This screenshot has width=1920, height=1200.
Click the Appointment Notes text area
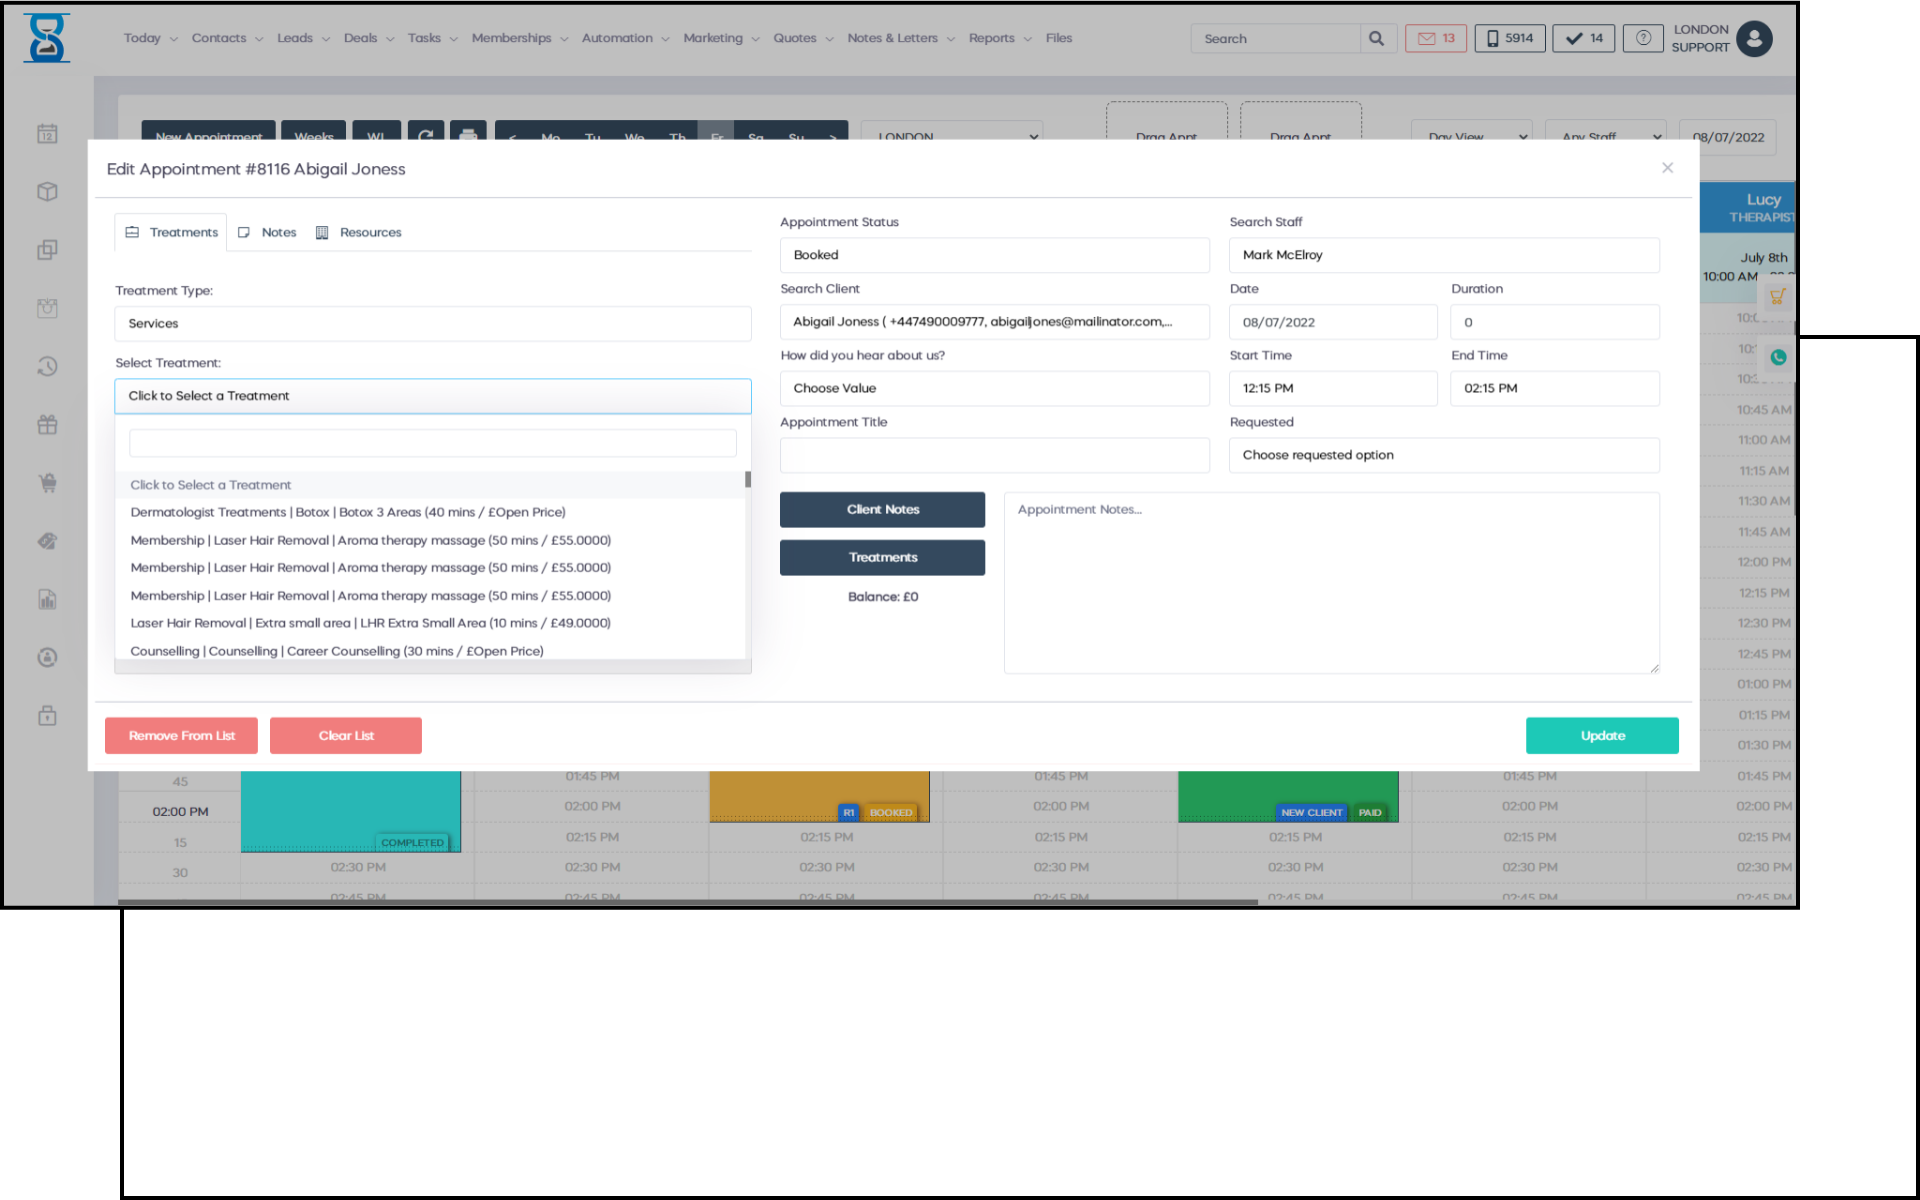click(1330, 582)
